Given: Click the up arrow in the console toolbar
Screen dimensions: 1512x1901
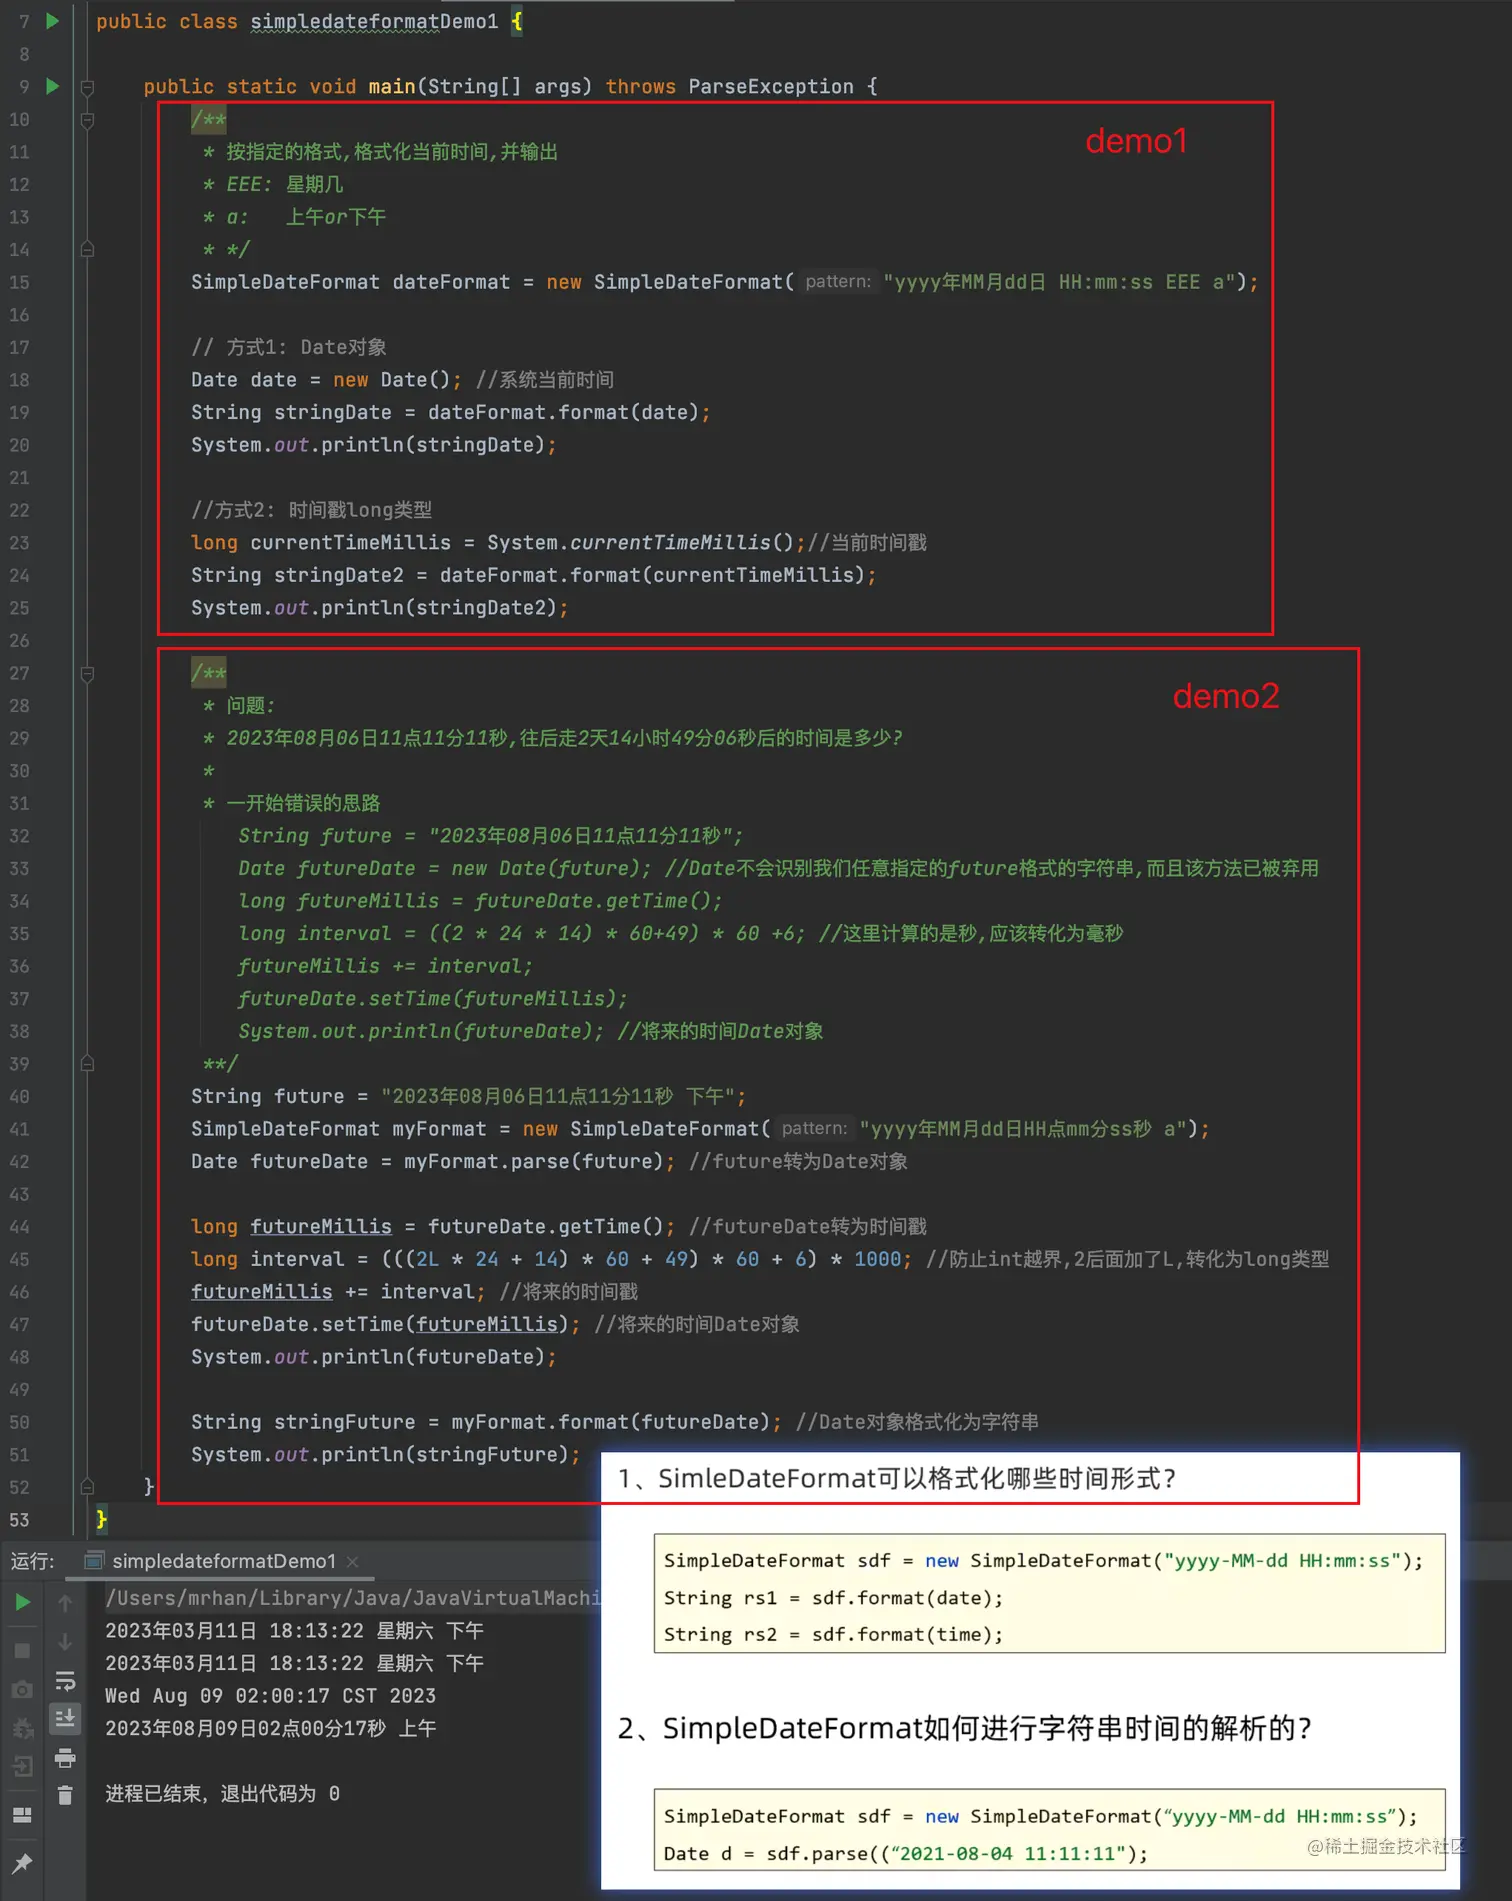Looking at the screenshot, I should (65, 1603).
